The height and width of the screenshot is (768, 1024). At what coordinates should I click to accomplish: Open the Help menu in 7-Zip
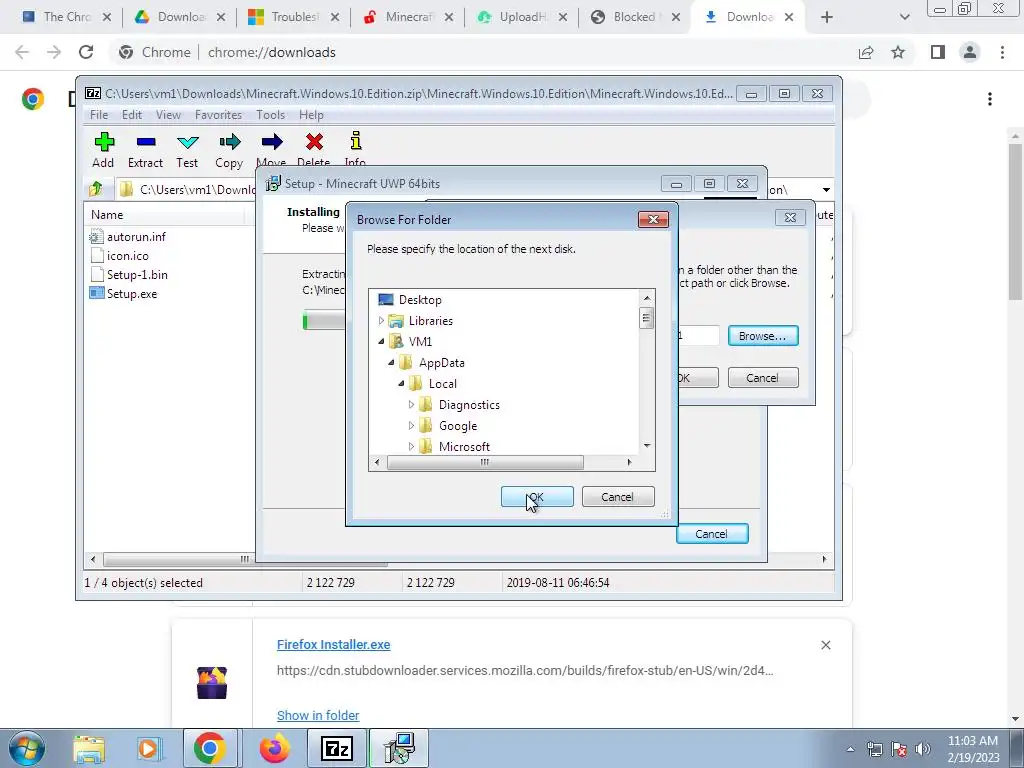(x=312, y=115)
